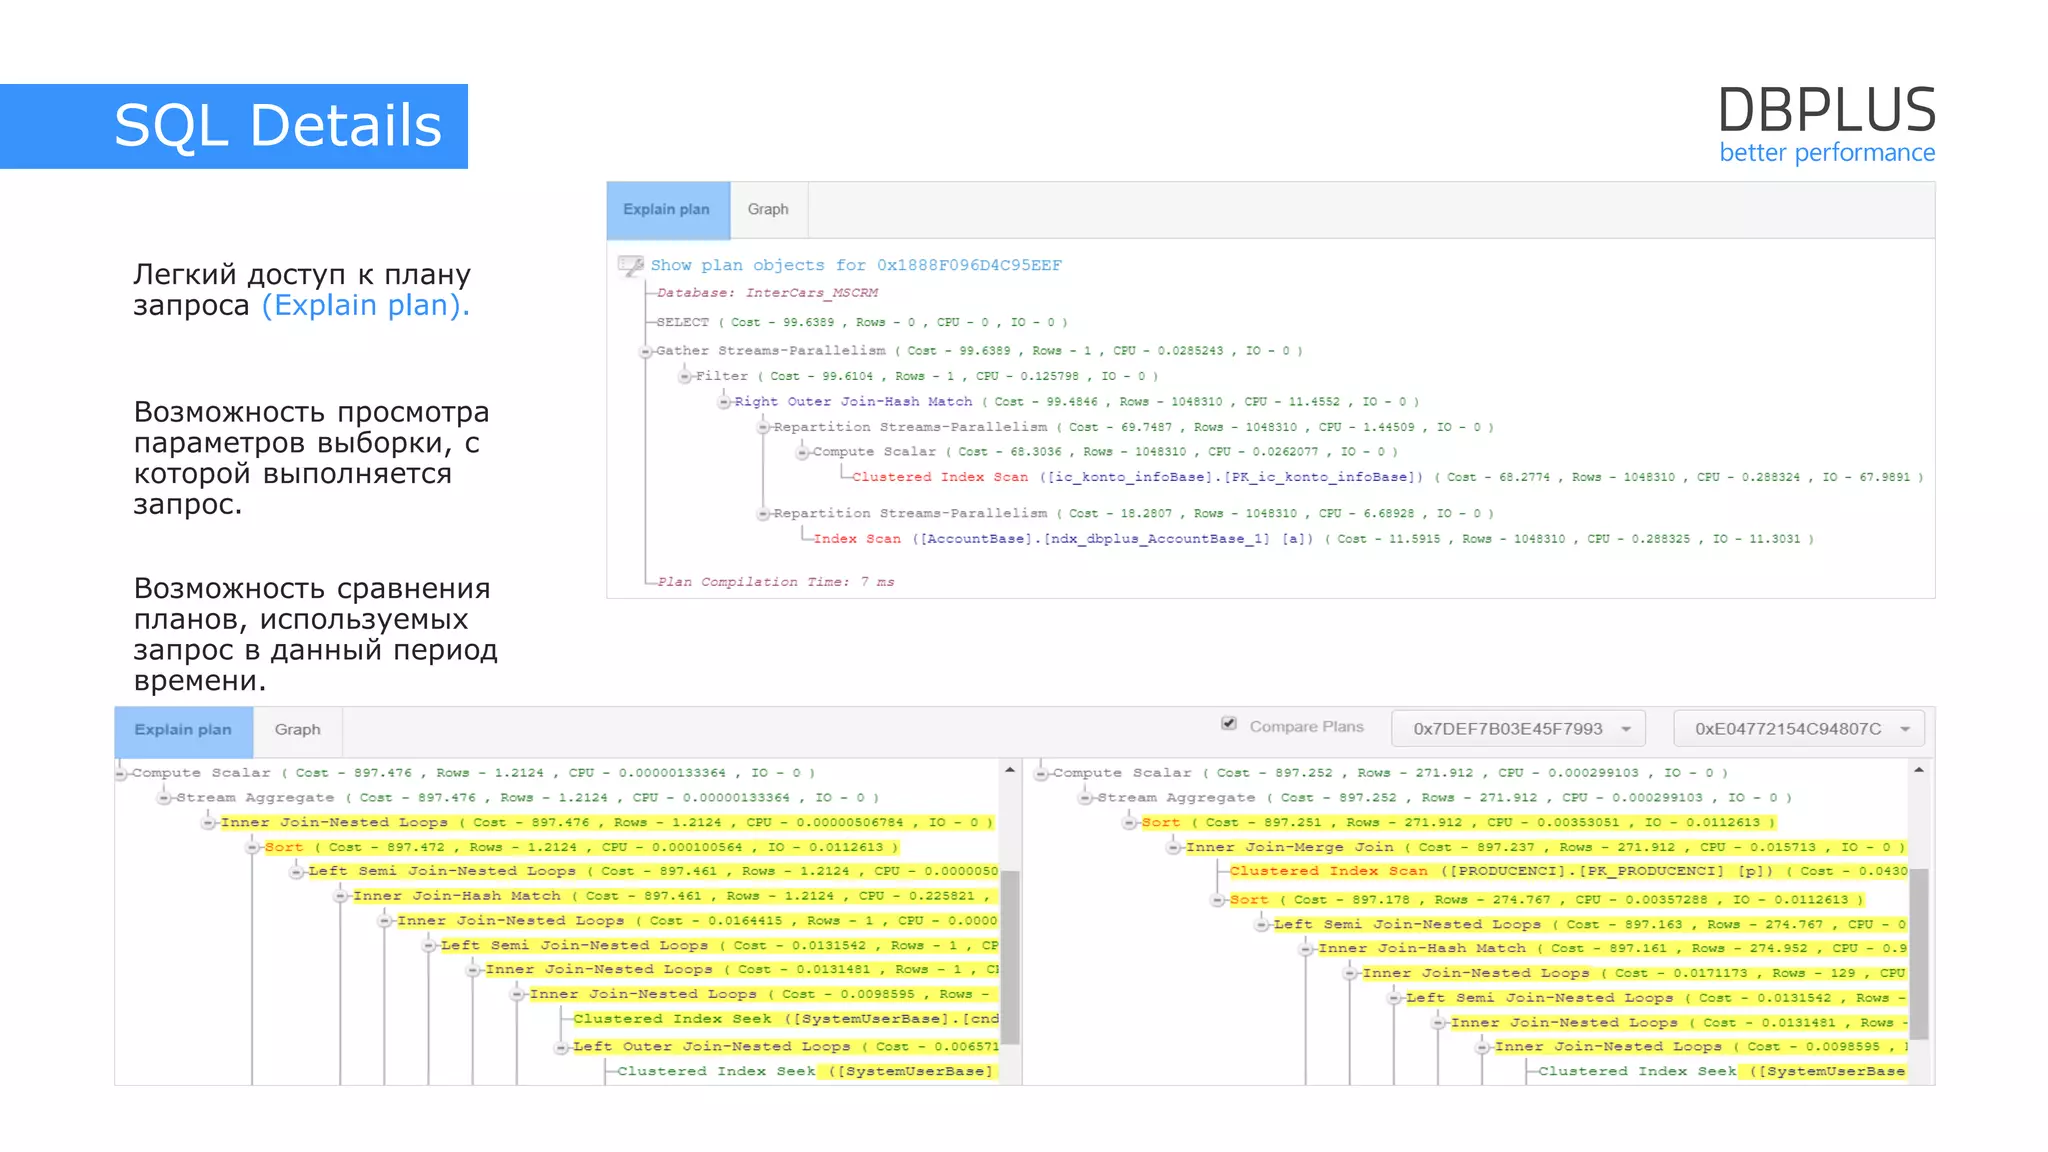Collapse left plan Inner Join-Nested Loops Cost 897.476
The width and height of the screenshot is (2048, 1152).
click(208, 823)
